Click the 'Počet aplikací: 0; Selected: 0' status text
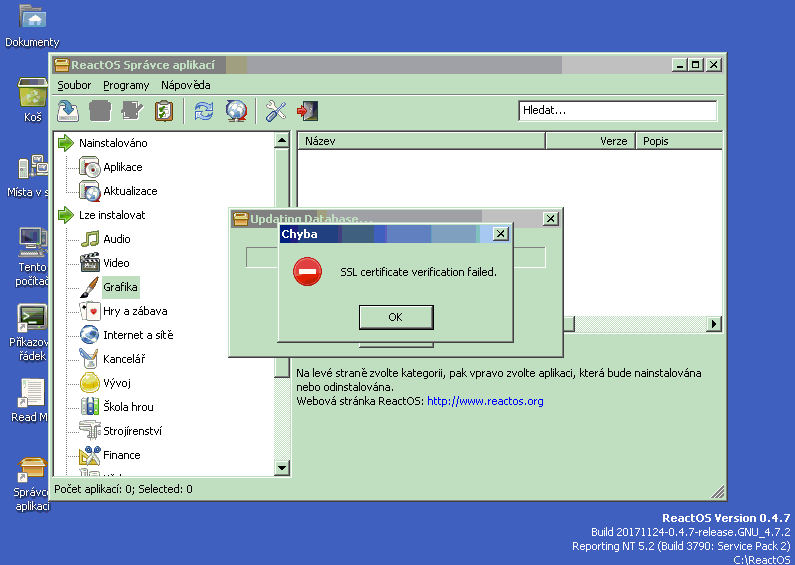This screenshot has height=565, width=795. tap(123, 489)
